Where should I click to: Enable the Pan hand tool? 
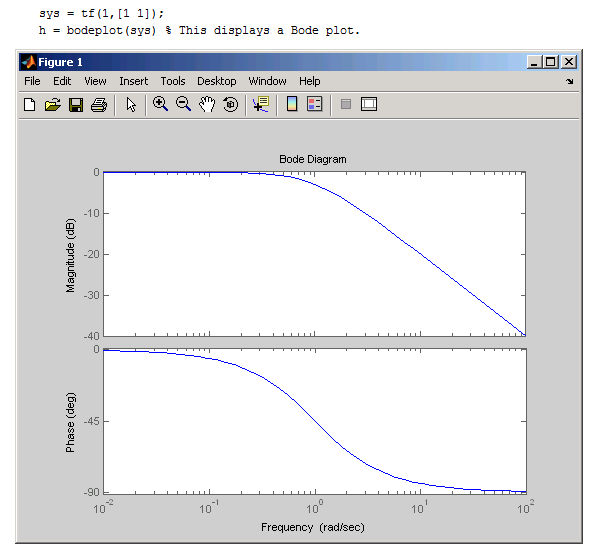tap(207, 104)
